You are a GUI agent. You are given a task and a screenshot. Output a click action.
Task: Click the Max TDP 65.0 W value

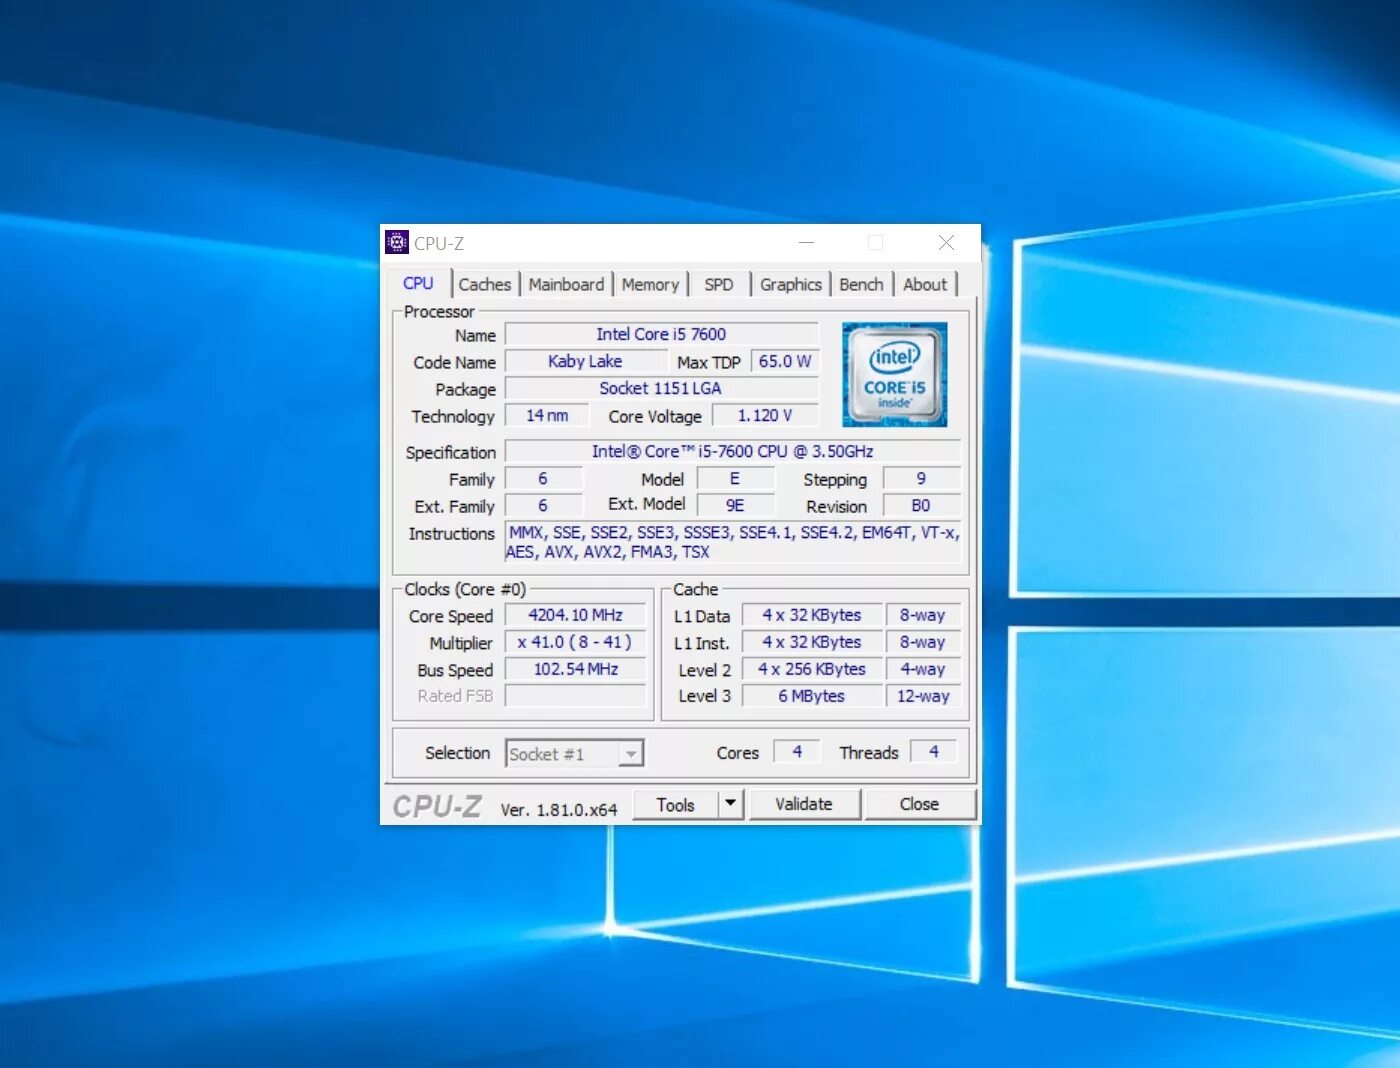pos(785,361)
